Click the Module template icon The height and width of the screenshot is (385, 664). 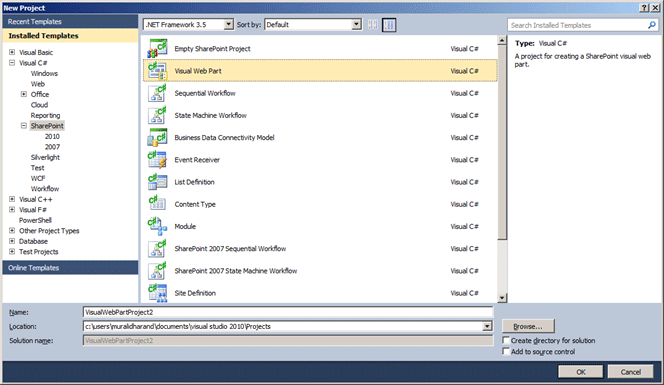pos(157,227)
